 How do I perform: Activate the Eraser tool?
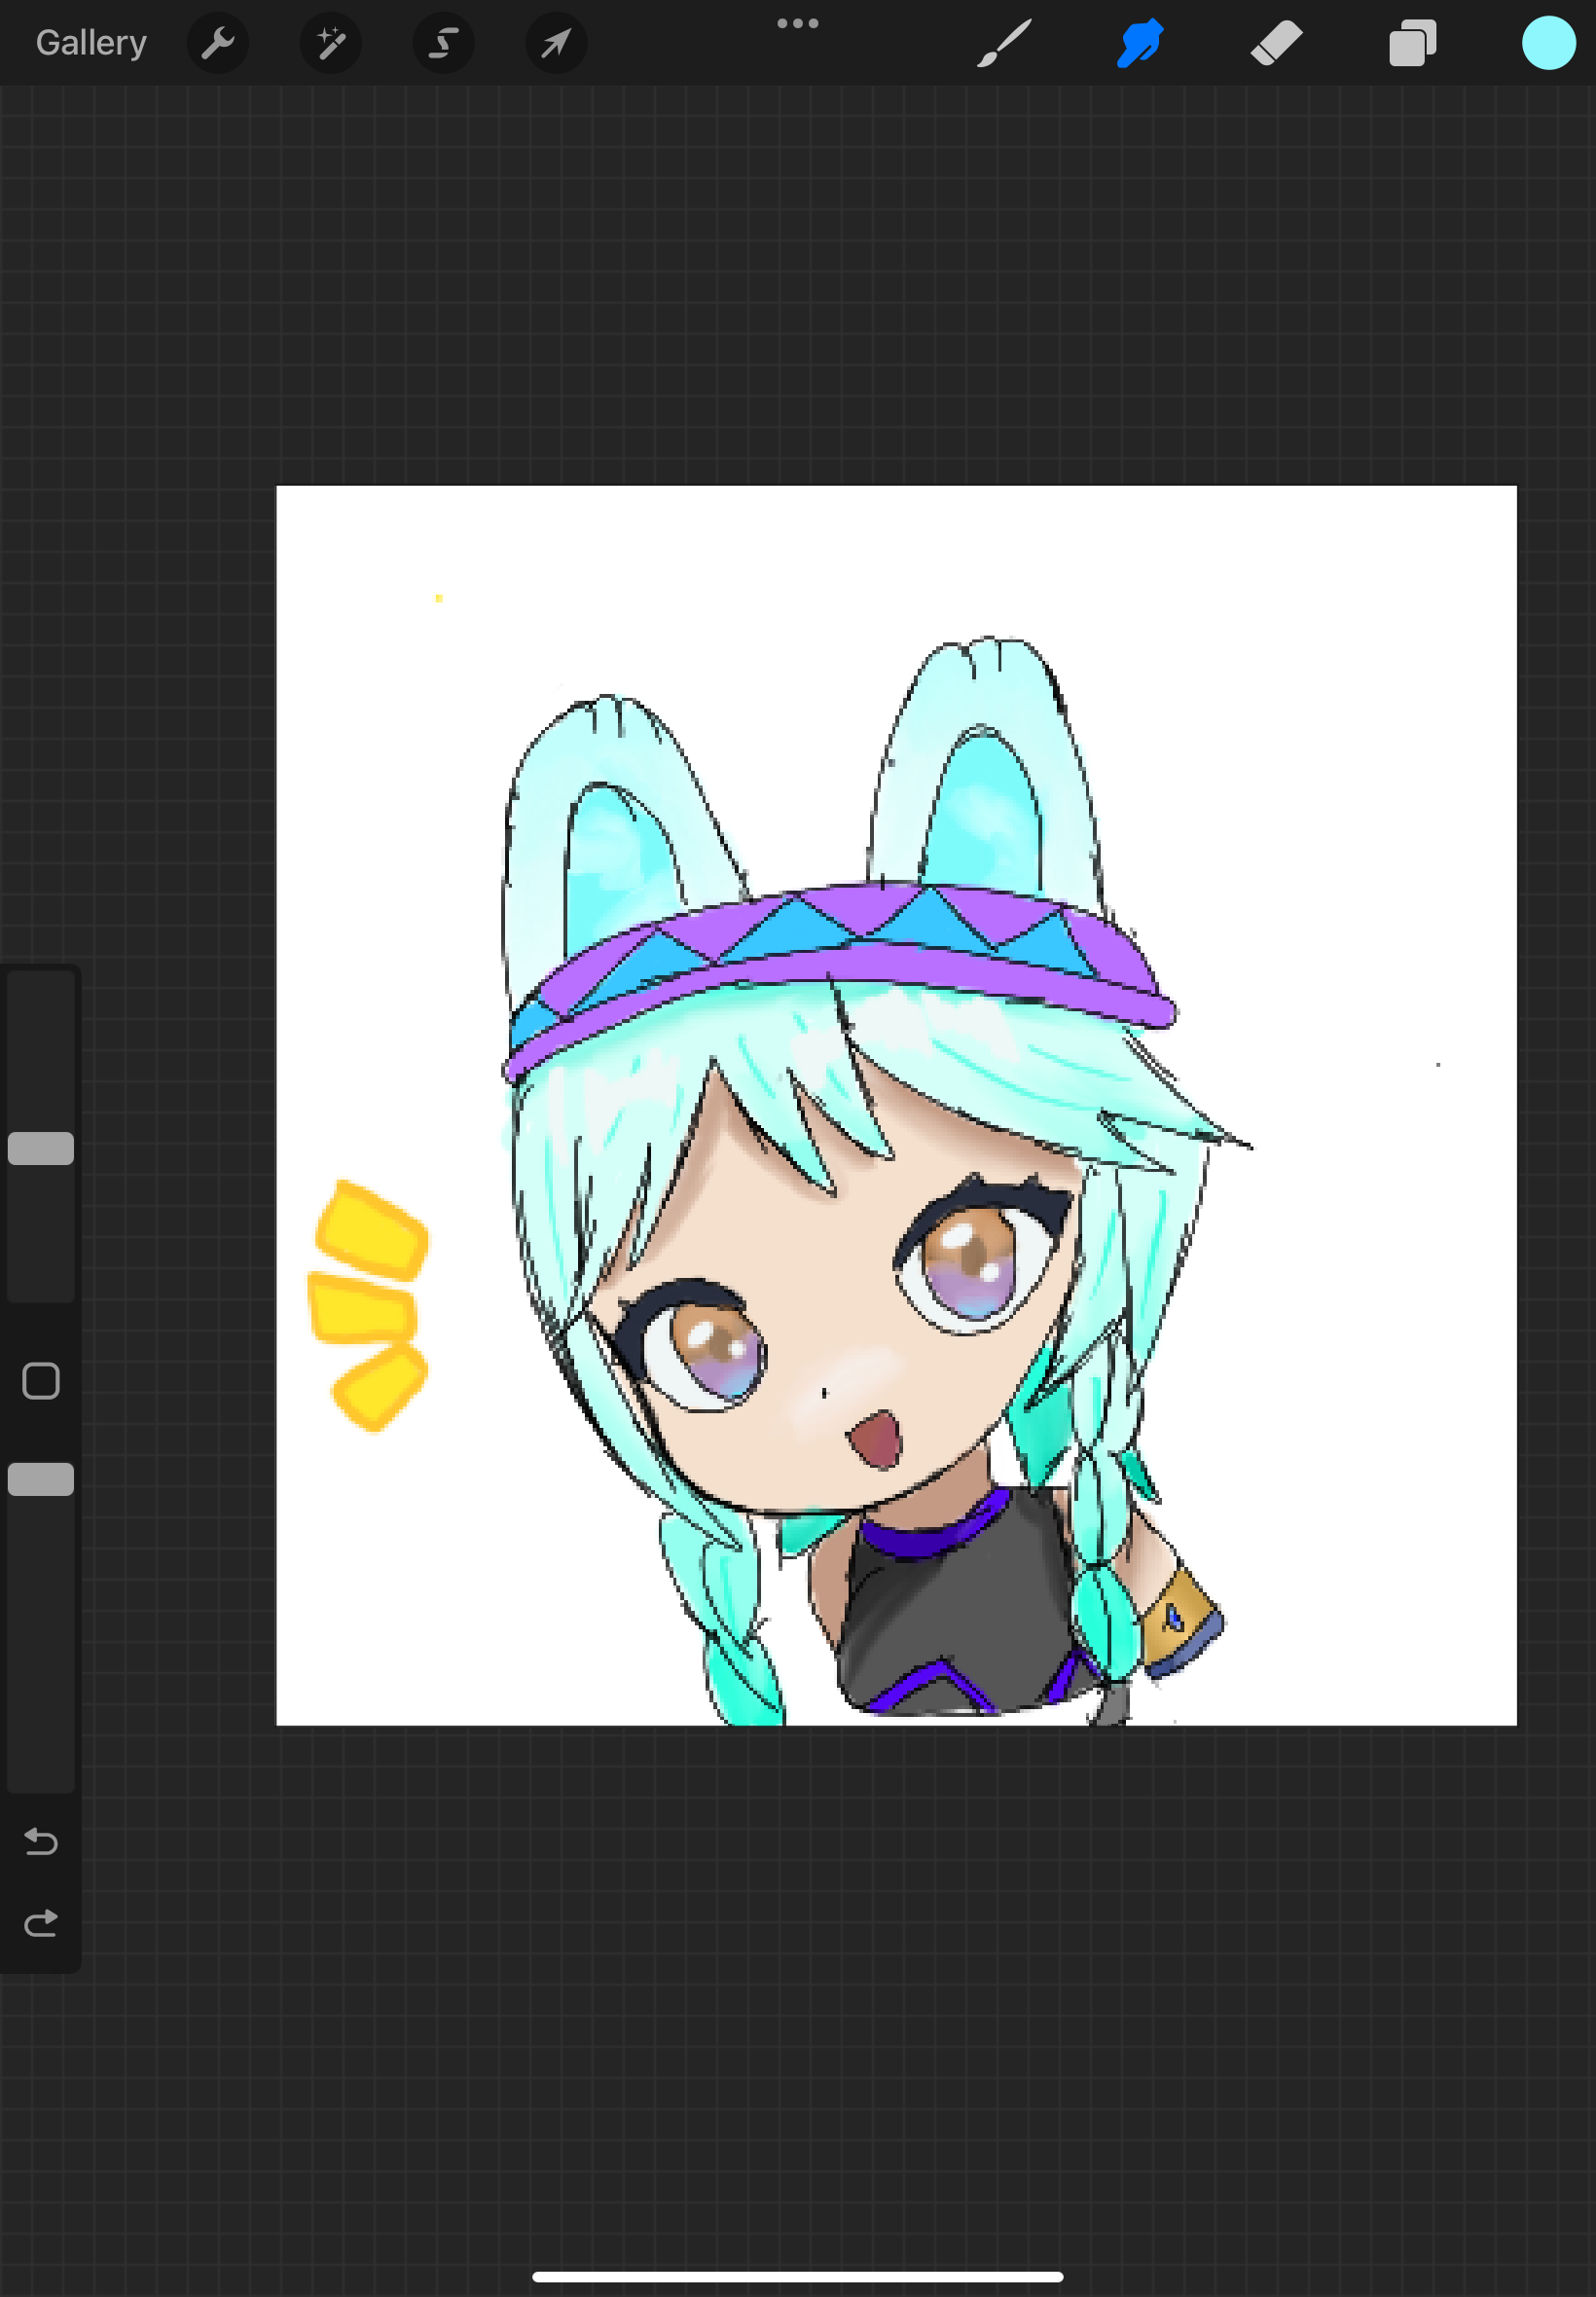click(1276, 43)
